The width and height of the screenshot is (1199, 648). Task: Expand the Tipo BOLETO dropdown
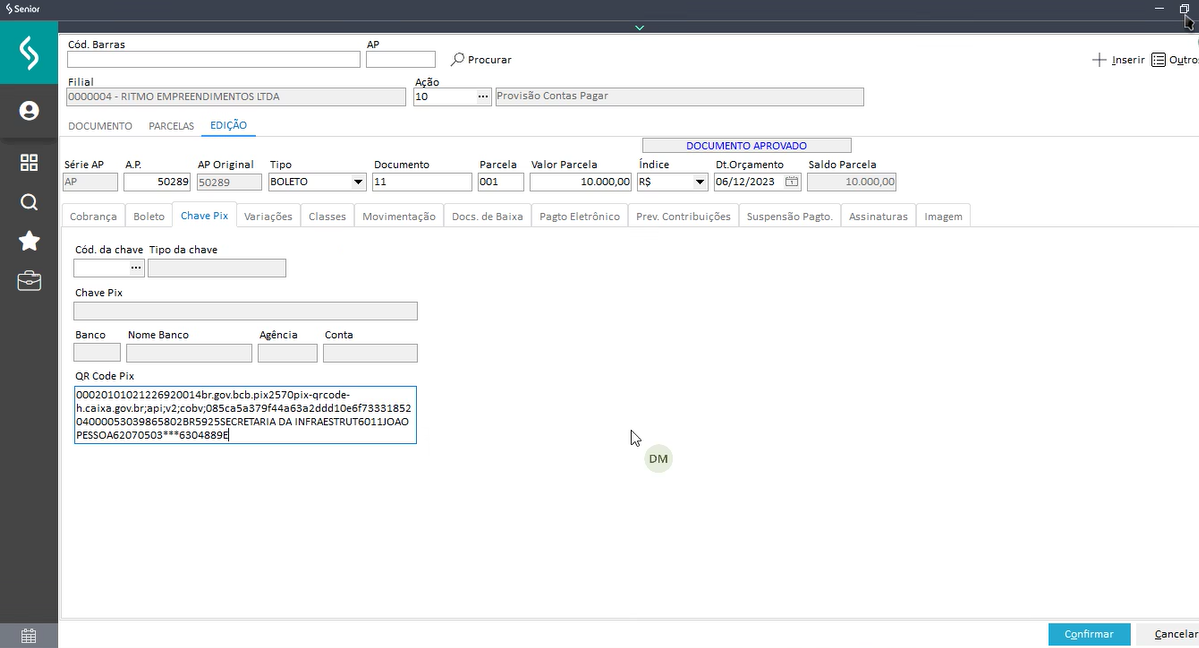click(358, 182)
